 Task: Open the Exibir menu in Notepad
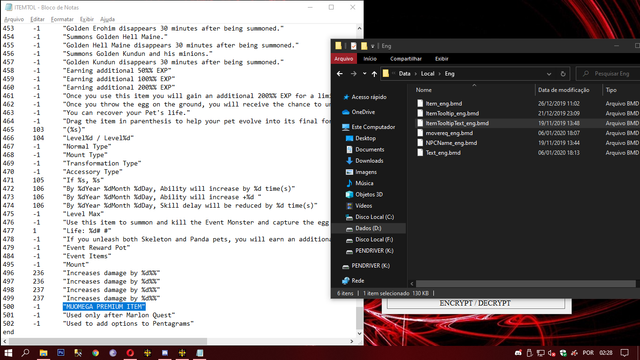[87, 19]
